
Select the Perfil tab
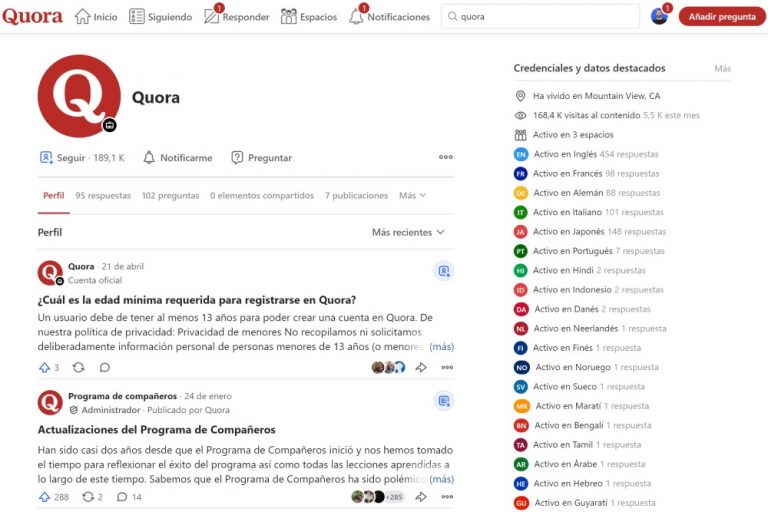(x=53, y=195)
